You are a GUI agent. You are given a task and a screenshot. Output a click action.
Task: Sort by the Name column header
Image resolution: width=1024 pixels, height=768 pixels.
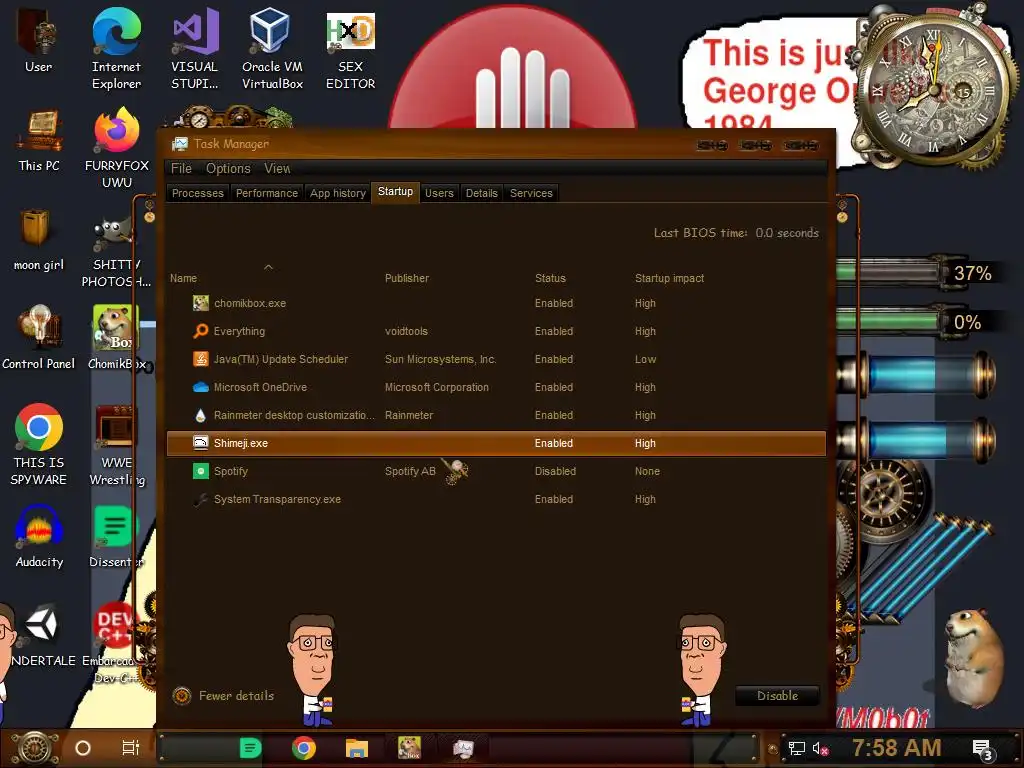click(184, 278)
